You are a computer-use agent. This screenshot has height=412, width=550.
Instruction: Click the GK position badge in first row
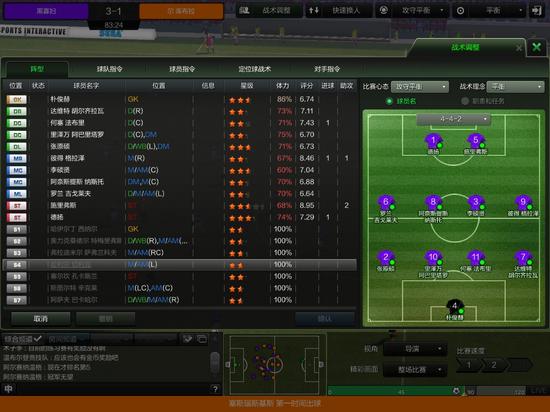tap(17, 100)
